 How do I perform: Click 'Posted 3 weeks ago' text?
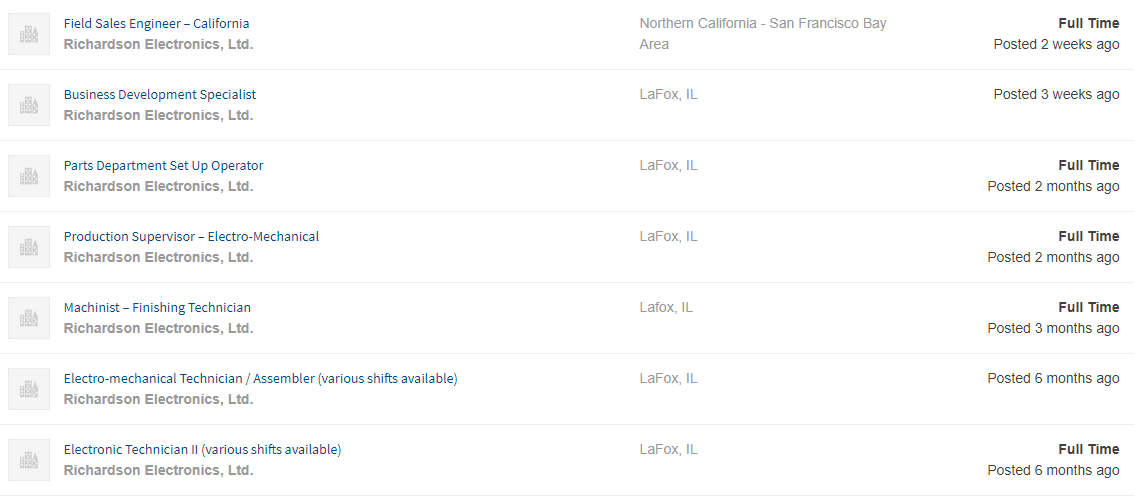1056,94
